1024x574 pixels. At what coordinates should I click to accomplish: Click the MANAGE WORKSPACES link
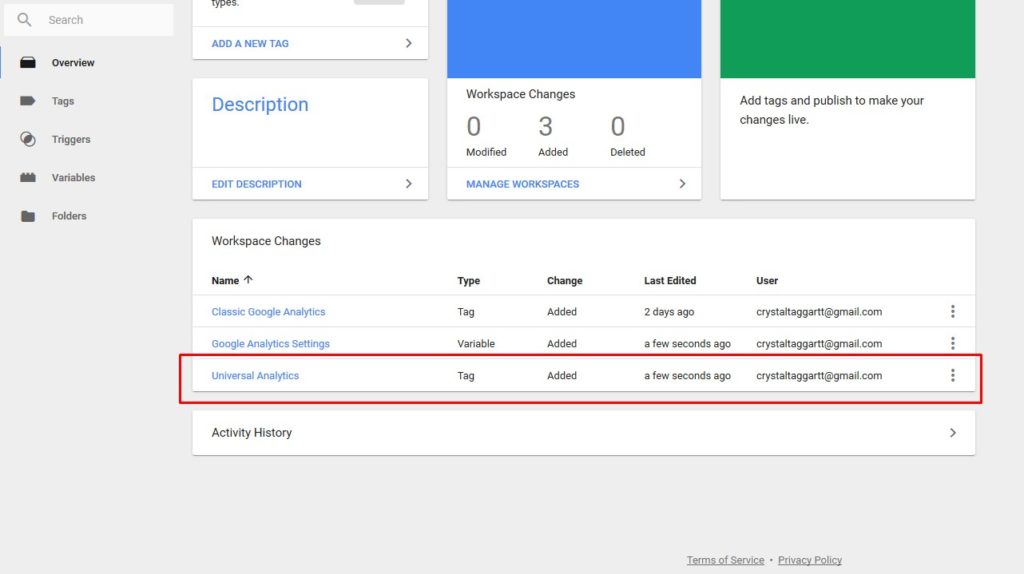[522, 184]
